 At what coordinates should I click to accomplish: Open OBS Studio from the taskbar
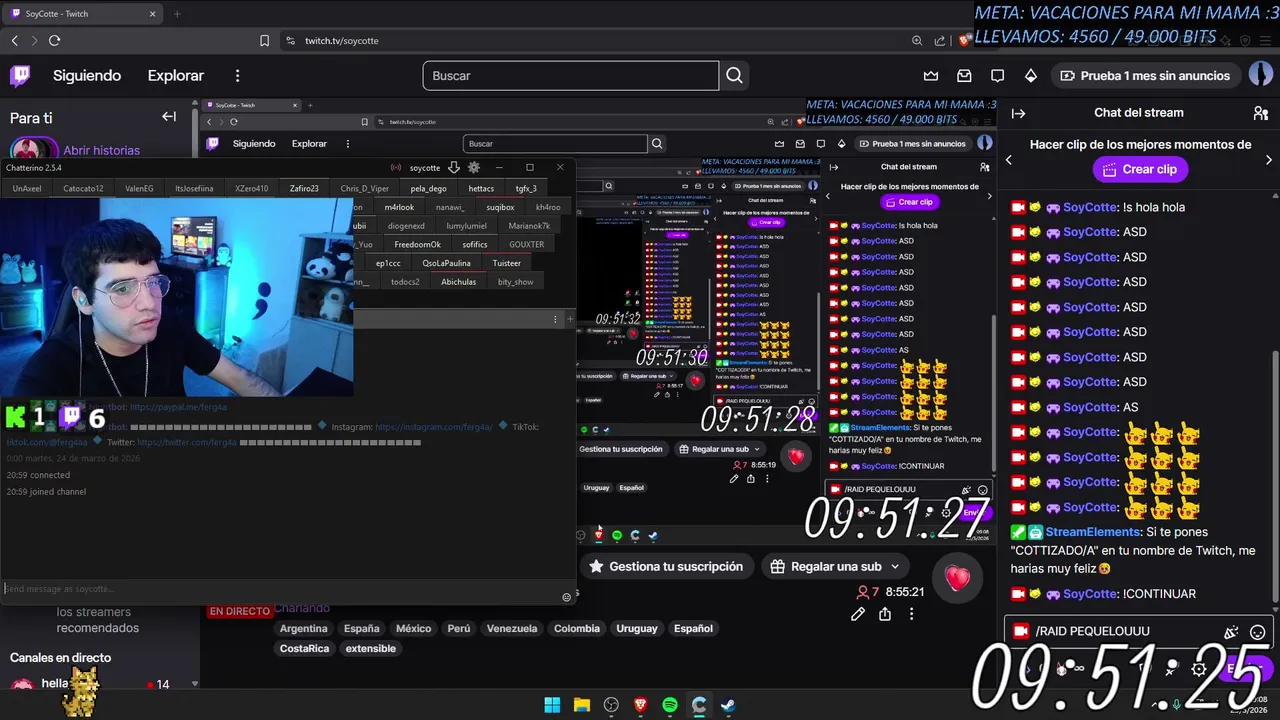point(611,705)
